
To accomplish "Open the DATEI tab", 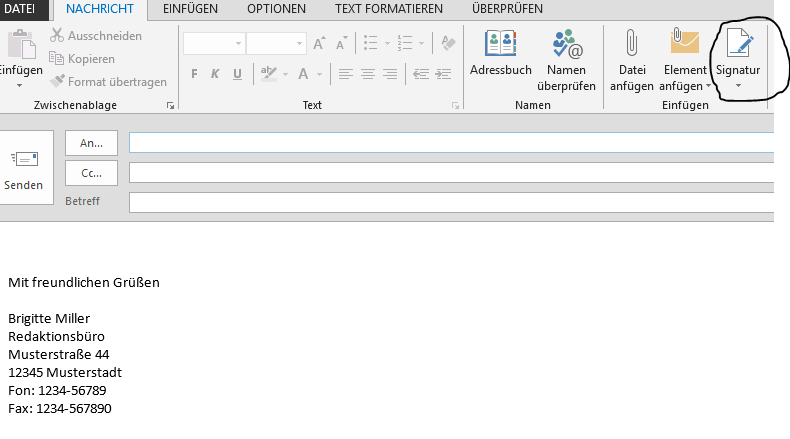I will 20,9.
